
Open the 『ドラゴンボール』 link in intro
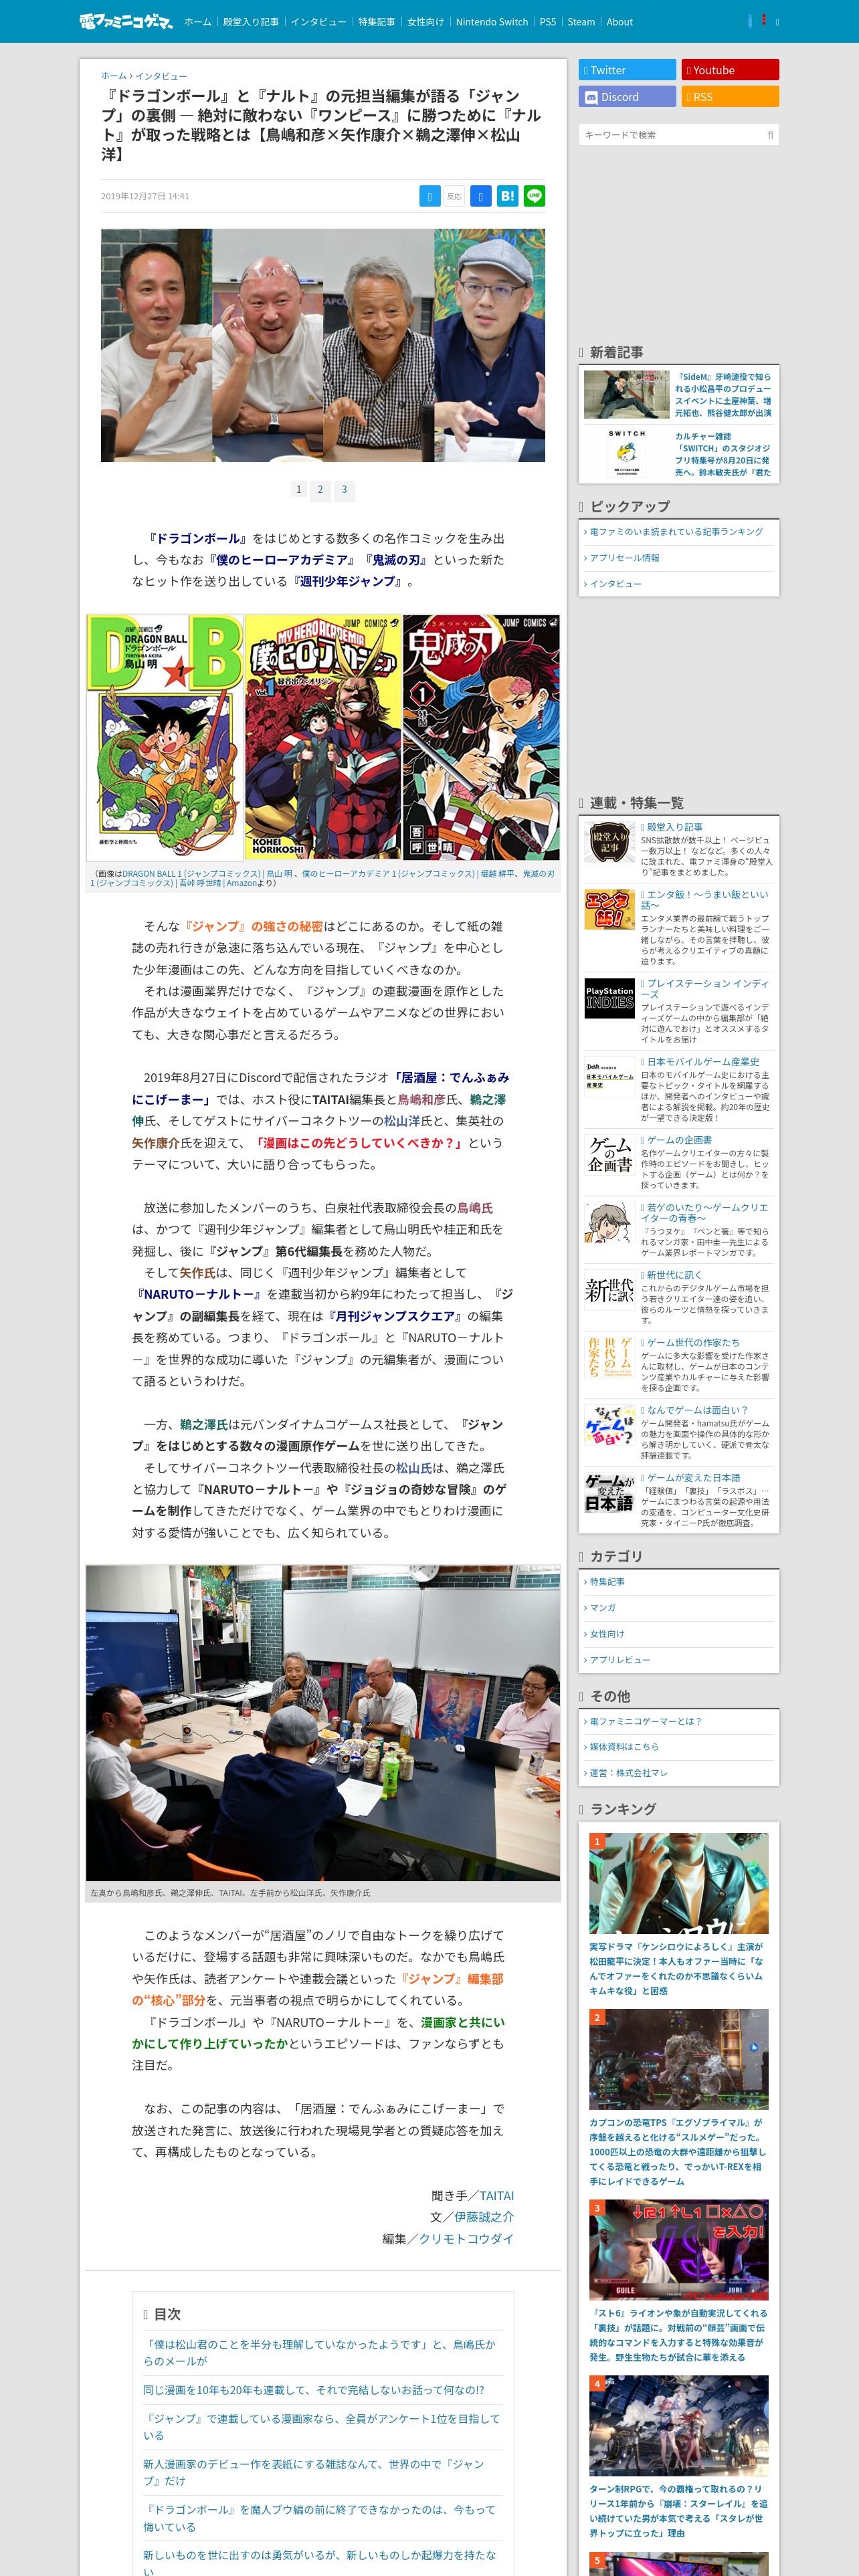click(197, 539)
